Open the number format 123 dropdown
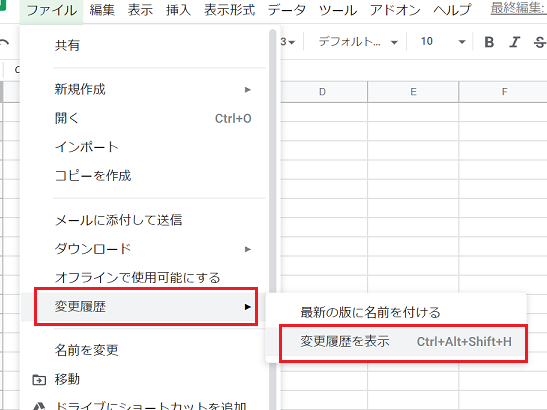The image size is (547, 410). point(288,42)
